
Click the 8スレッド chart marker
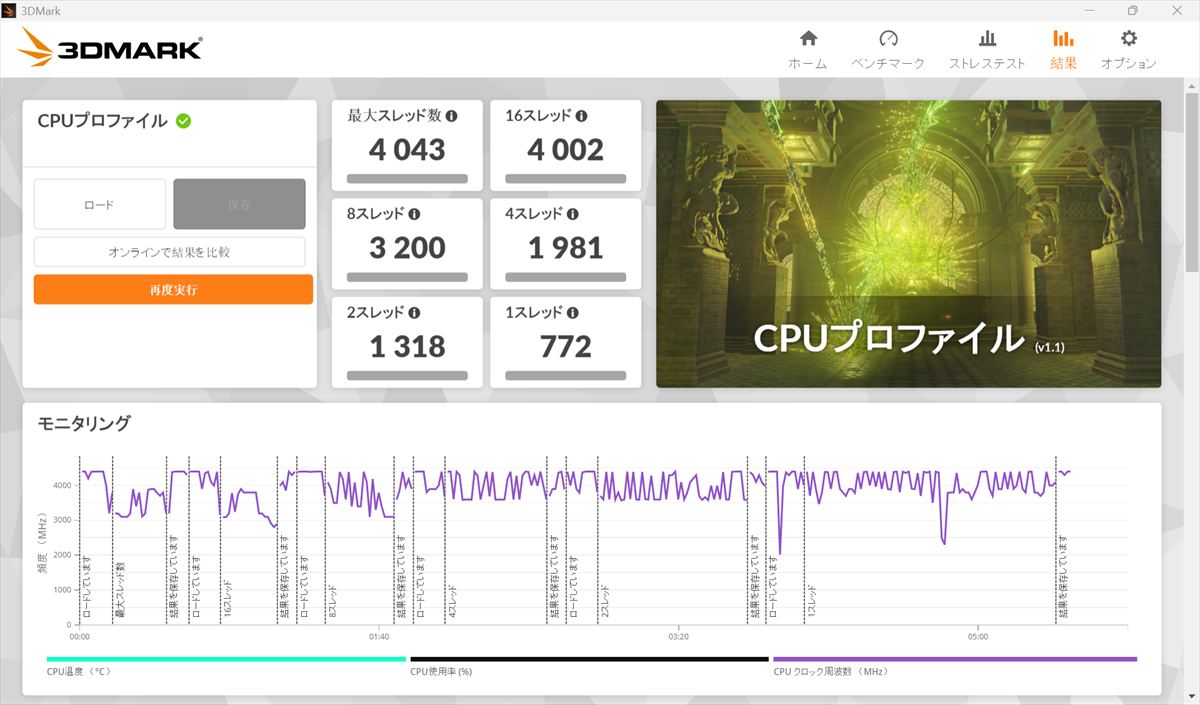coord(332,601)
